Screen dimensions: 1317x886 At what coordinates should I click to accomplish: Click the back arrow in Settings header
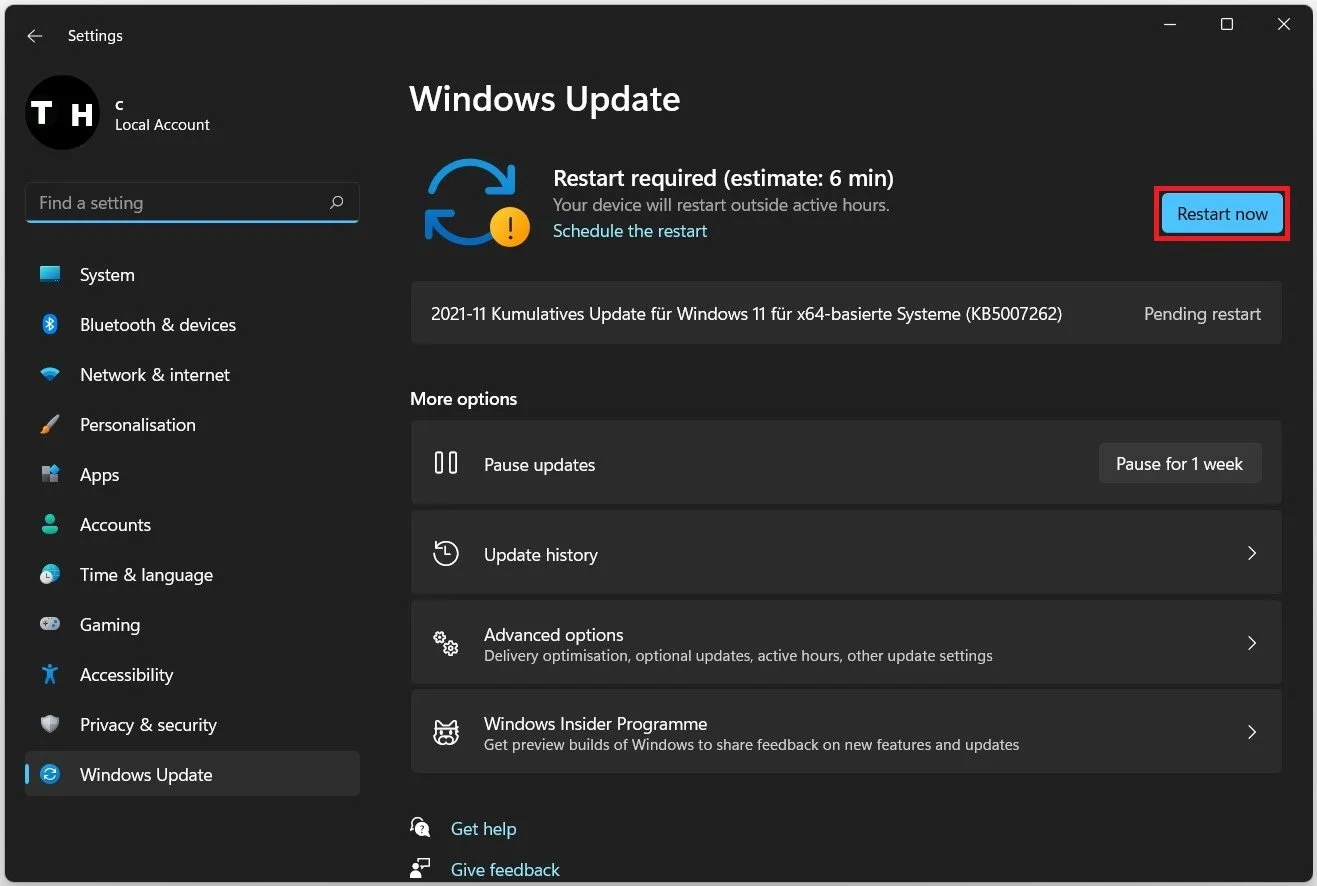coord(35,36)
